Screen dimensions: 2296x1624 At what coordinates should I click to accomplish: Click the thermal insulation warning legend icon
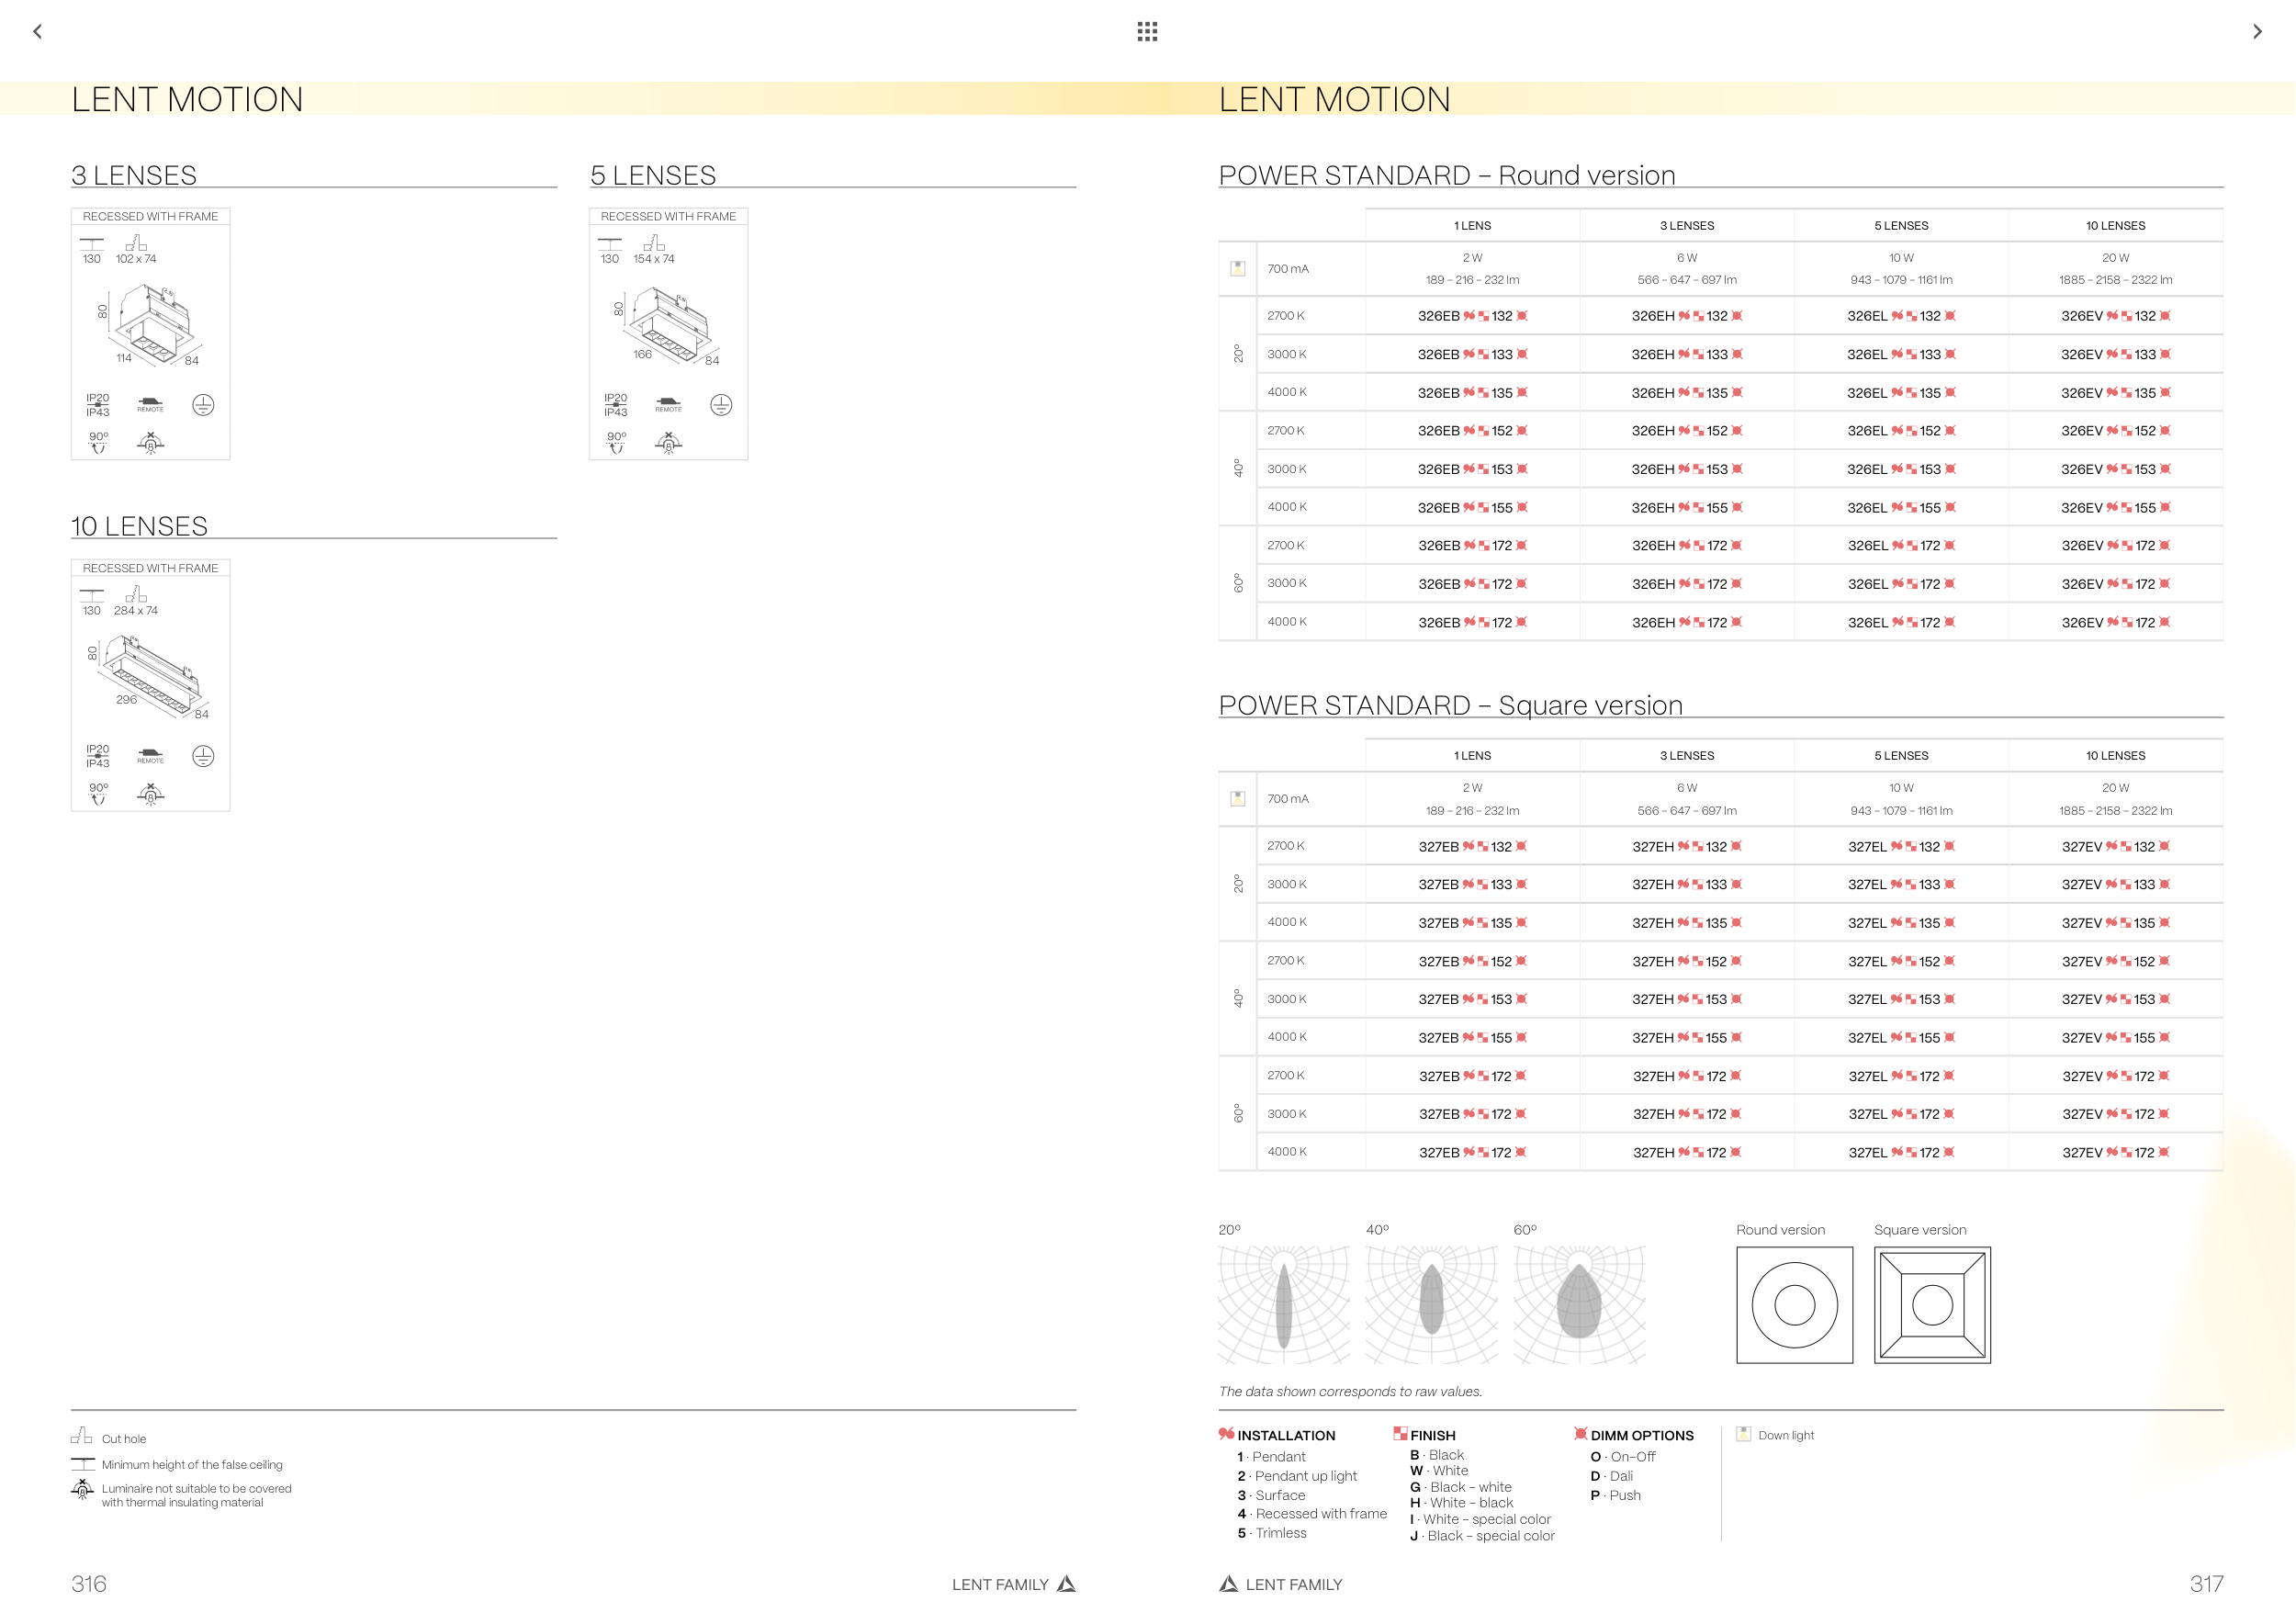pyautogui.click(x=82, y=1490)
